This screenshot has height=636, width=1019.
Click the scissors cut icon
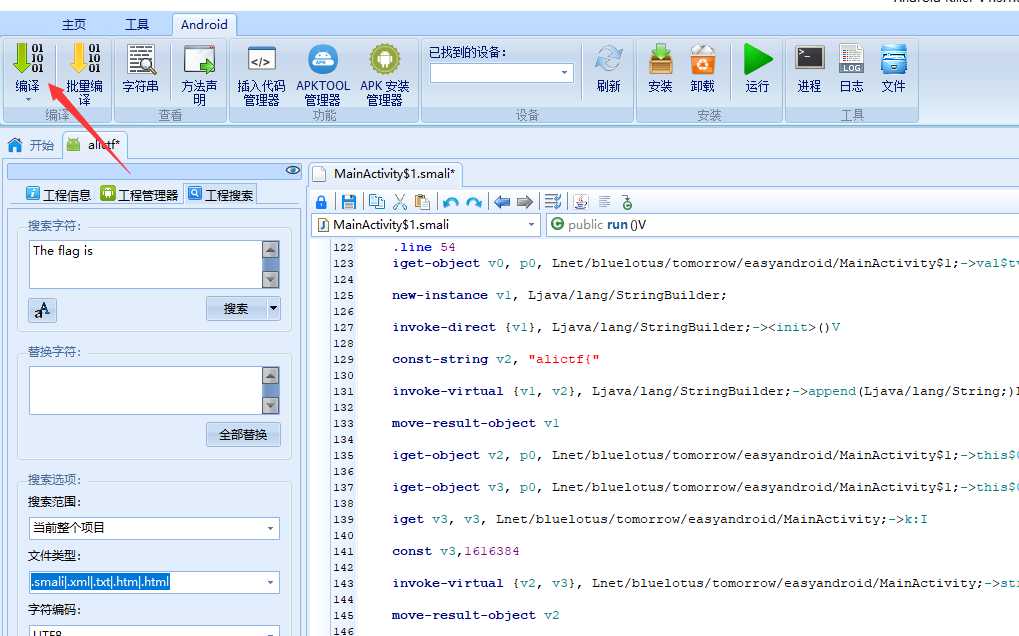[x=400, y=202]
